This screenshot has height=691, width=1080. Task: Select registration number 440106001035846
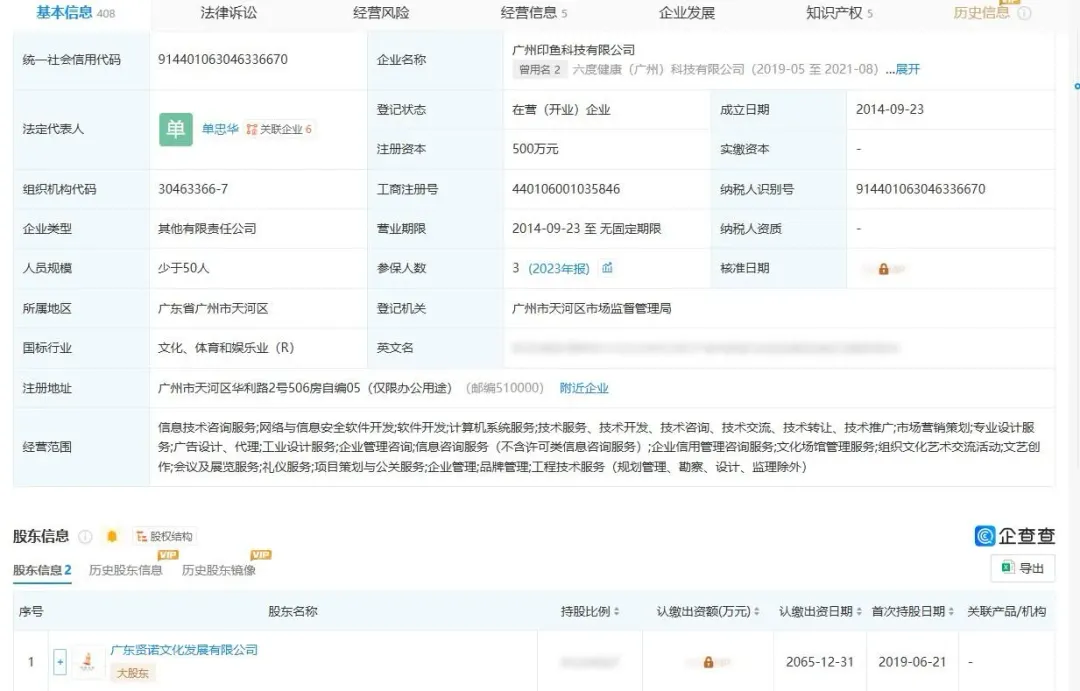click(x=566, y=189)
